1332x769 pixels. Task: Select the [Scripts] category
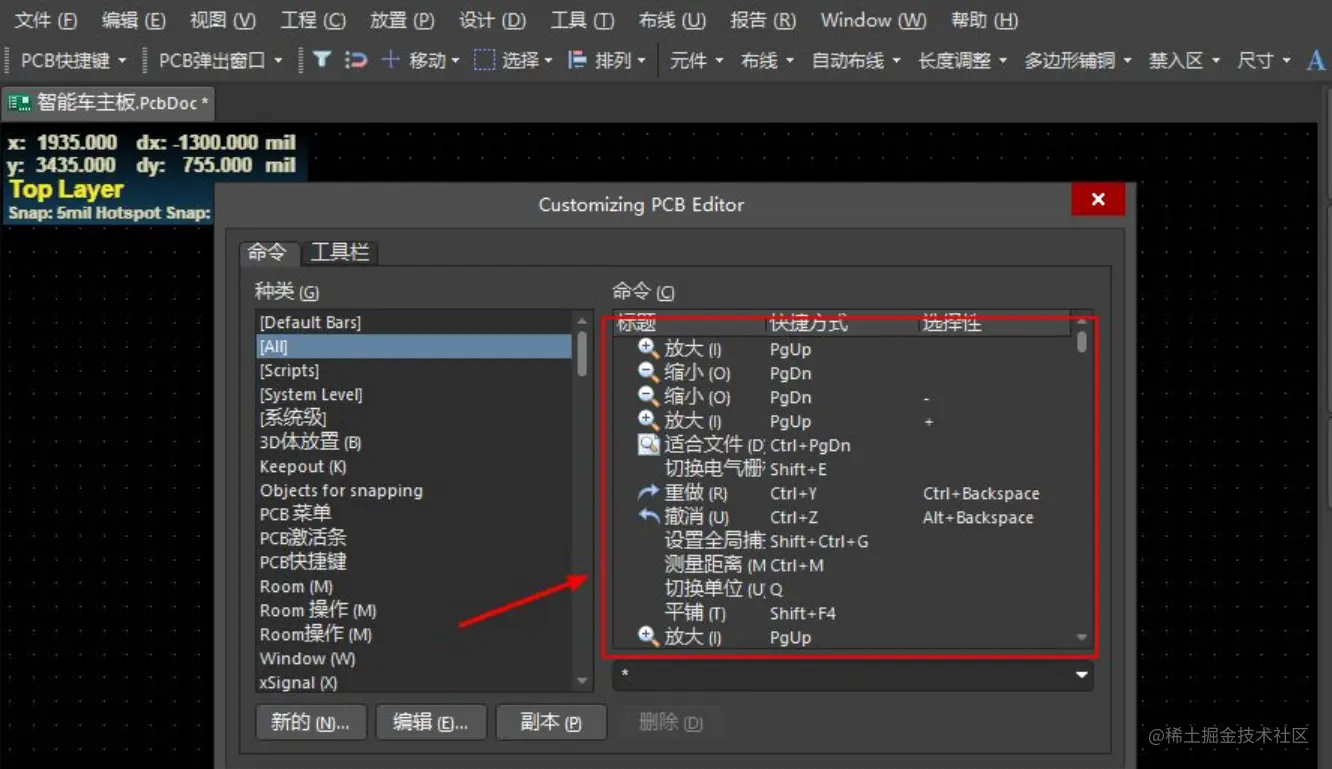pyautogui.click(x=414, y=370)
